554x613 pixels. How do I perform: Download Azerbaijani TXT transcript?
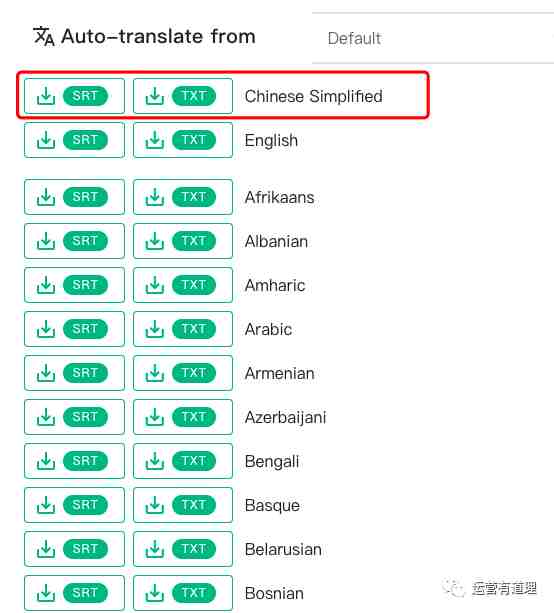pos(183,417)
